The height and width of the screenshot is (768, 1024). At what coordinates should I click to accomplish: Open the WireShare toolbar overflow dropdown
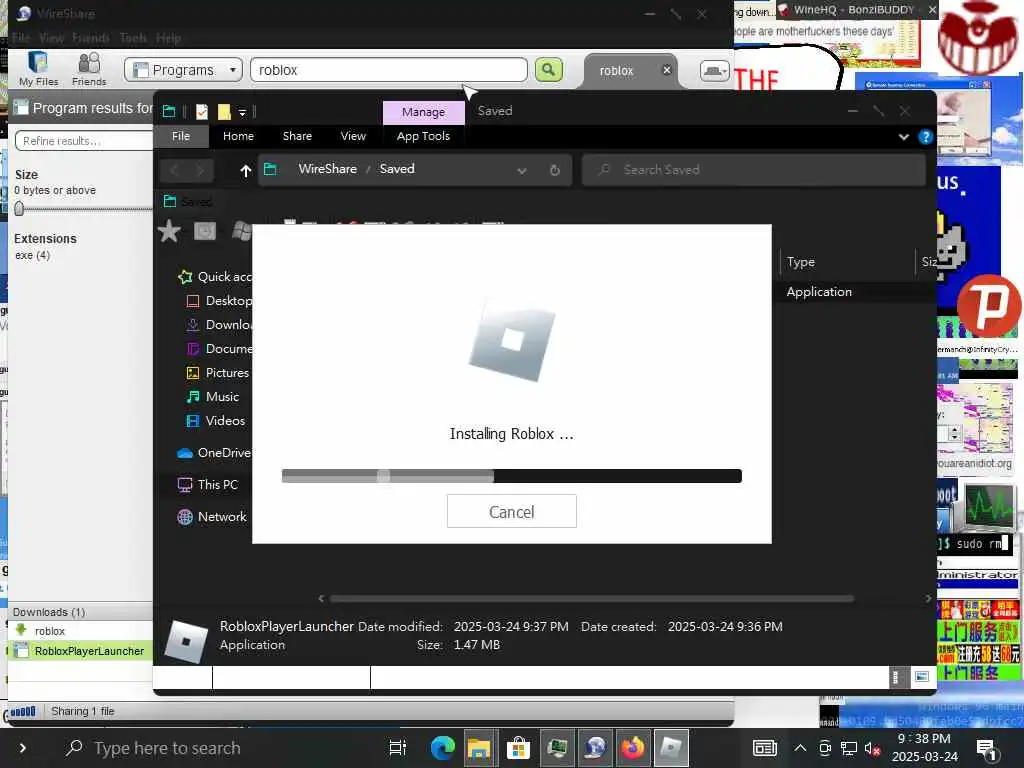[714, 71]
